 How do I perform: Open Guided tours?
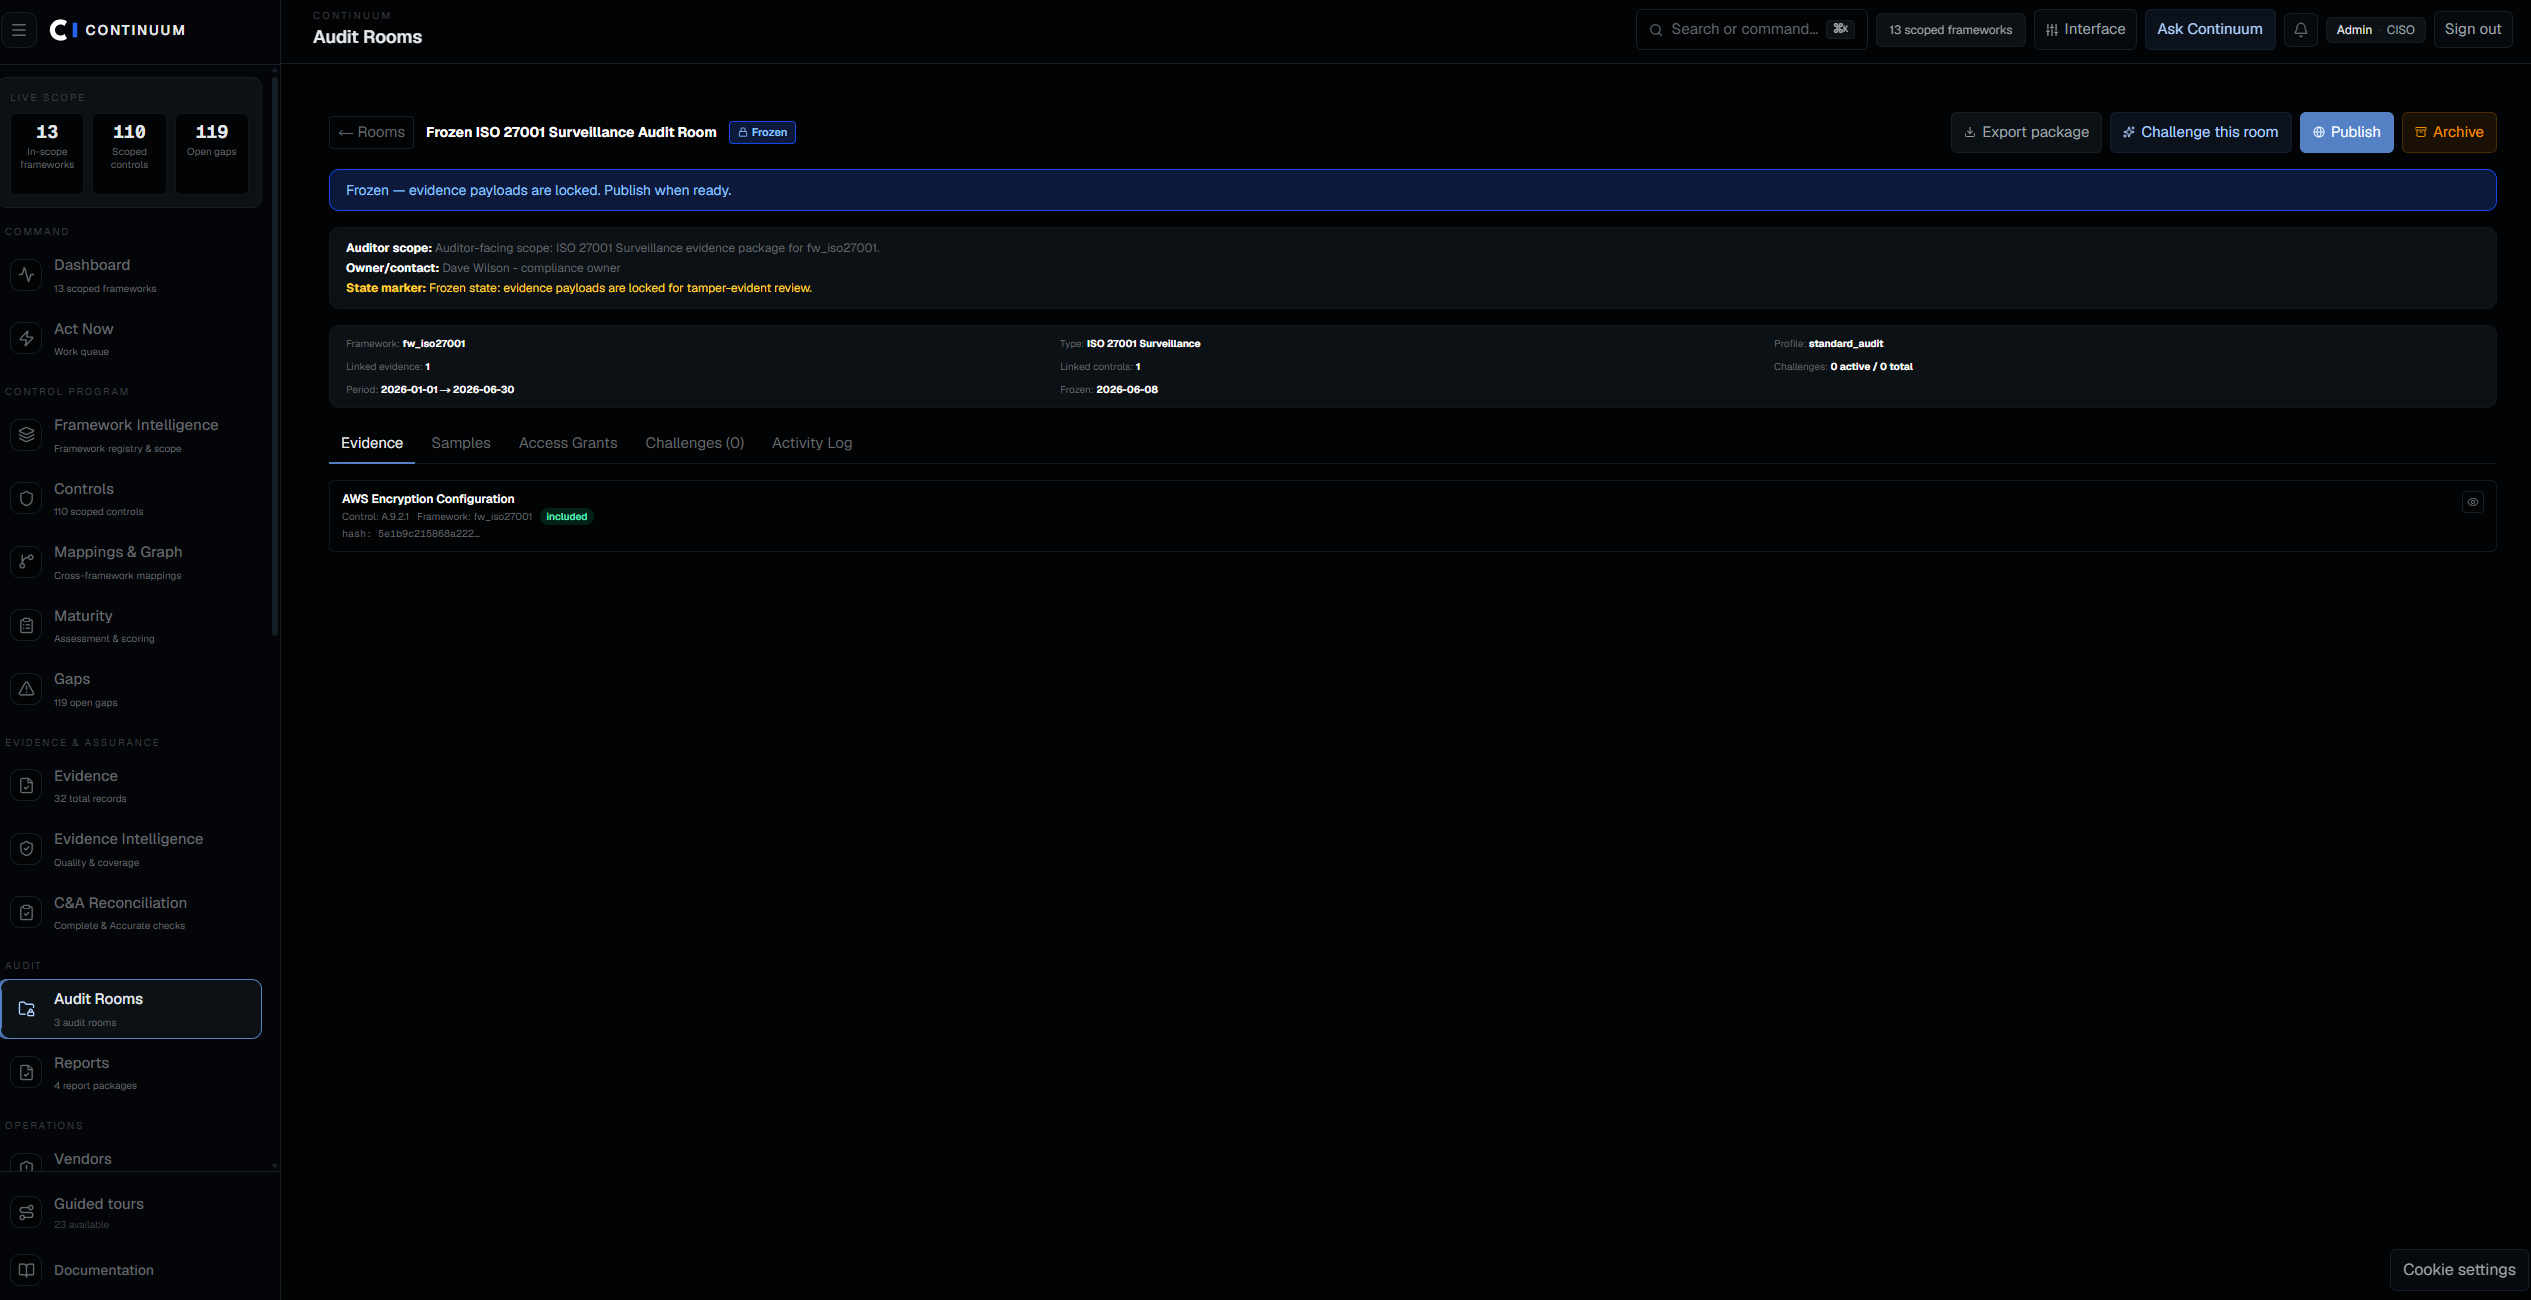coord(131,1212)
